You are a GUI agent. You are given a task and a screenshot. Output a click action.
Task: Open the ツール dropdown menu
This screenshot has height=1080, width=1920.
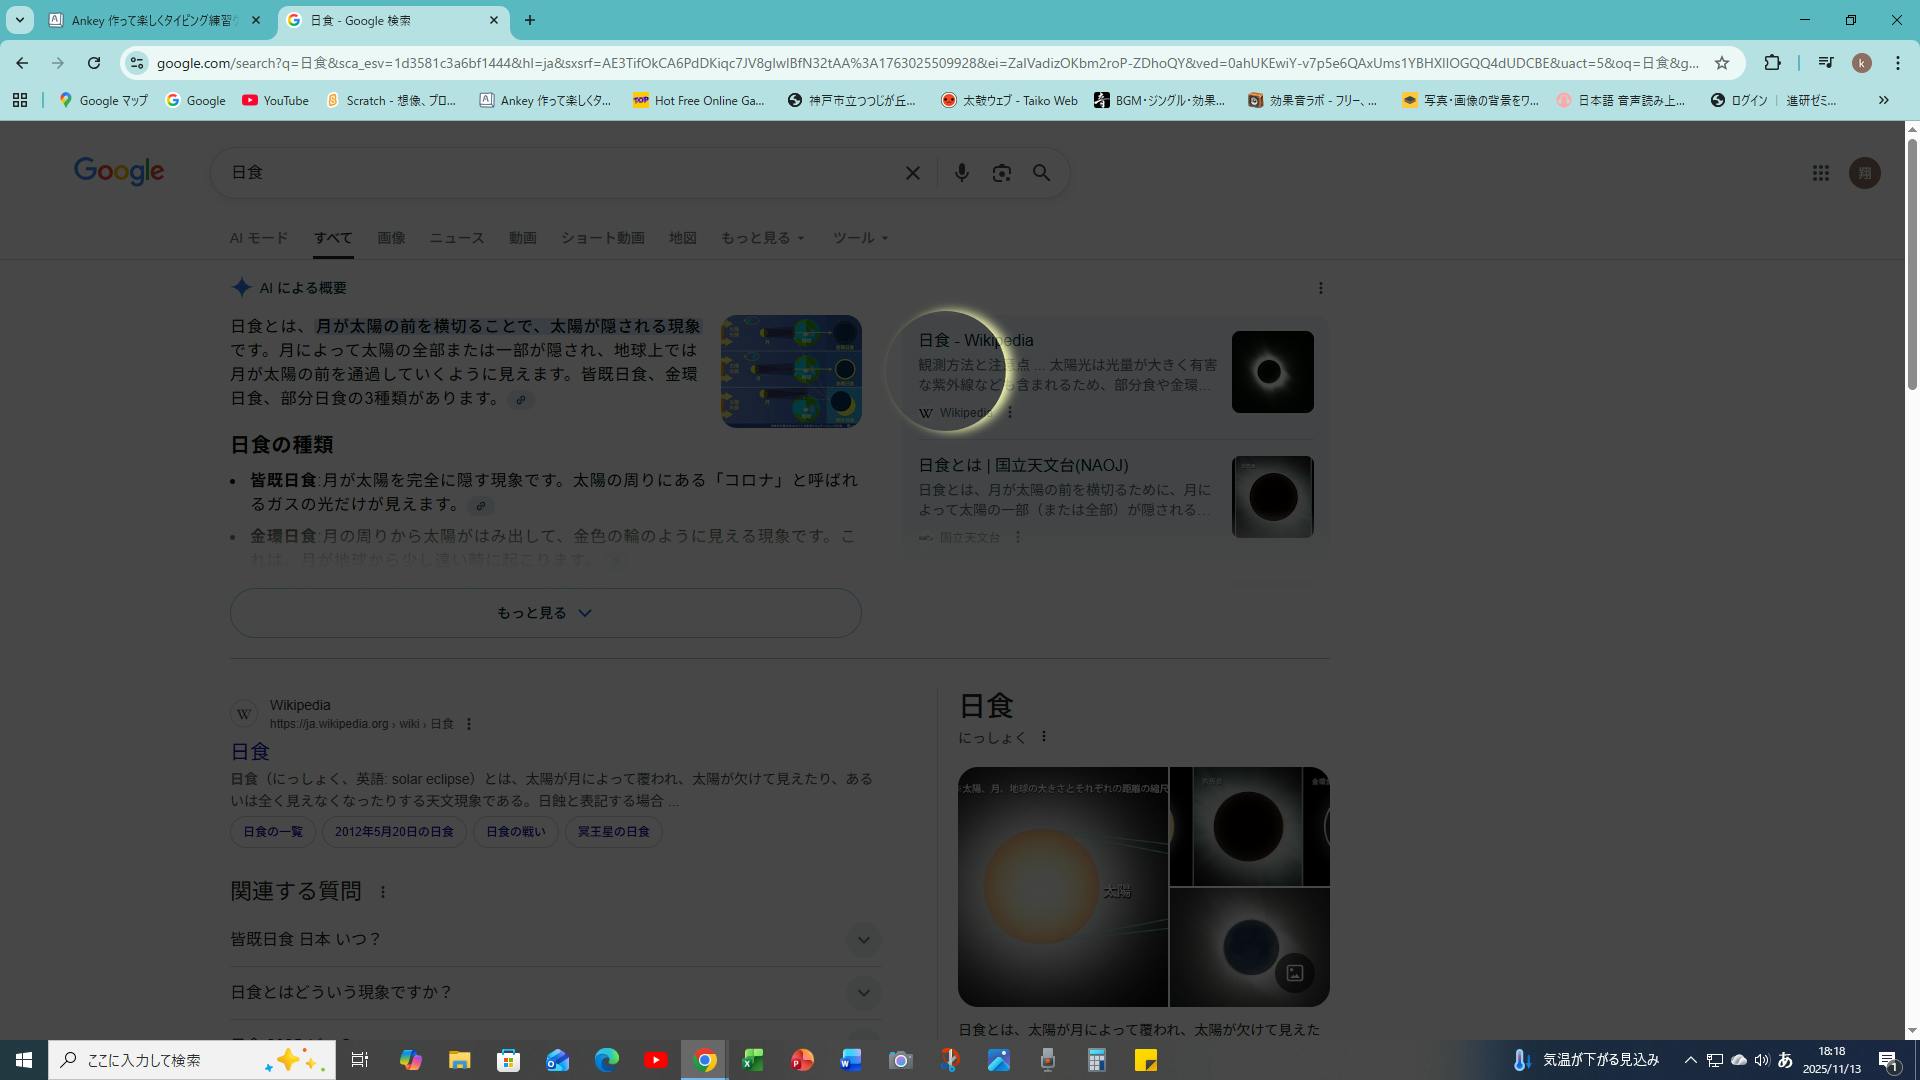click(x=860, y=238)
